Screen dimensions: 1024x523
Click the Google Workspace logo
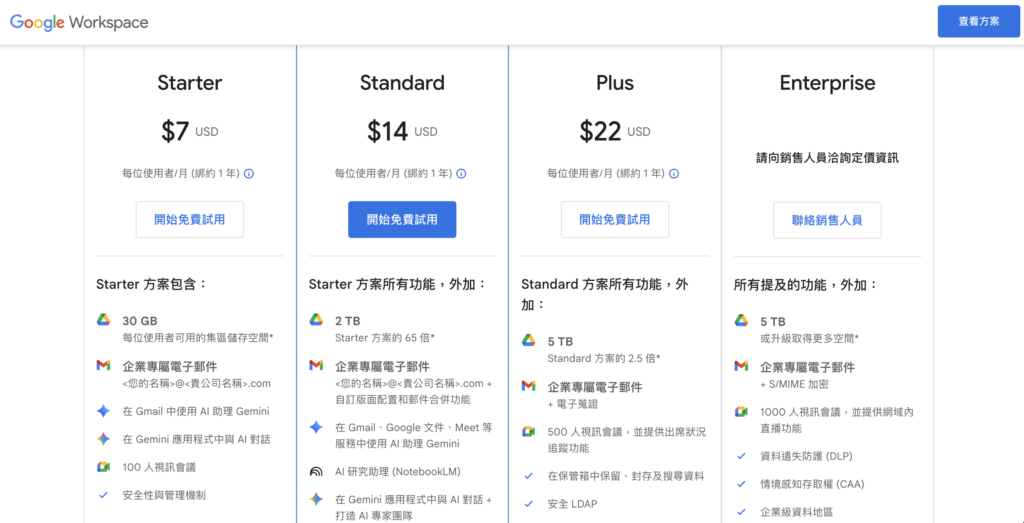pyautogui.click(x=79, y=22)
